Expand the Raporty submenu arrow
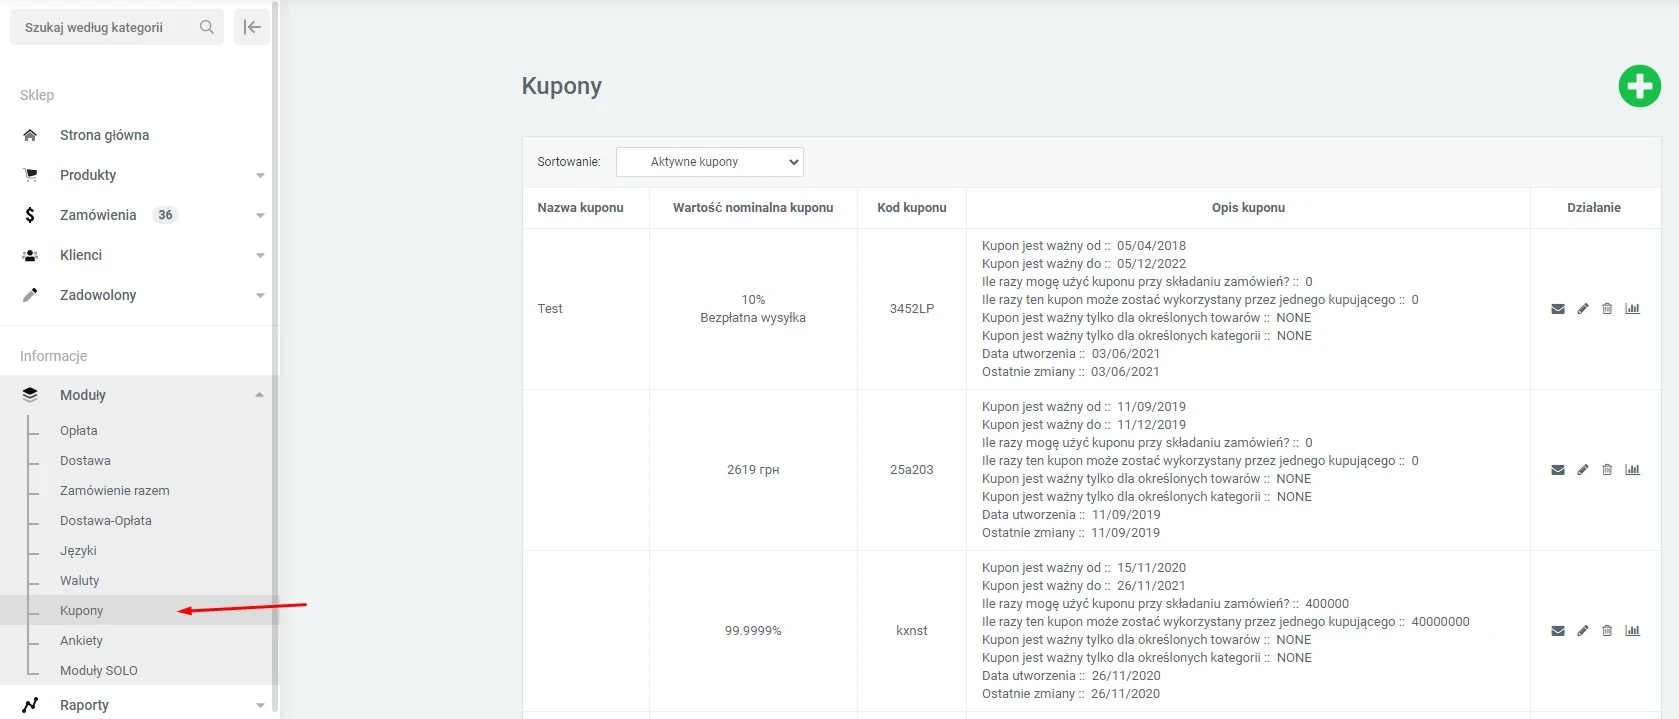Image resolution: width=1679 pixels, height=719 pixels. point(260,706)
